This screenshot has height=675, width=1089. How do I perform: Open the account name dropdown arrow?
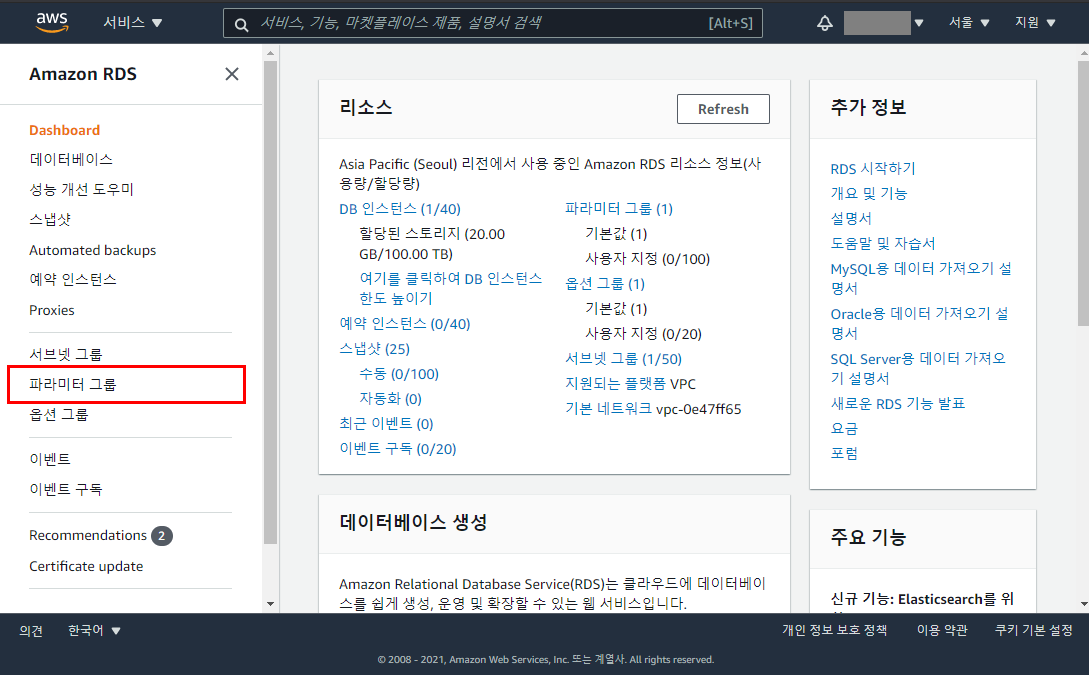[x=919, y=23]
